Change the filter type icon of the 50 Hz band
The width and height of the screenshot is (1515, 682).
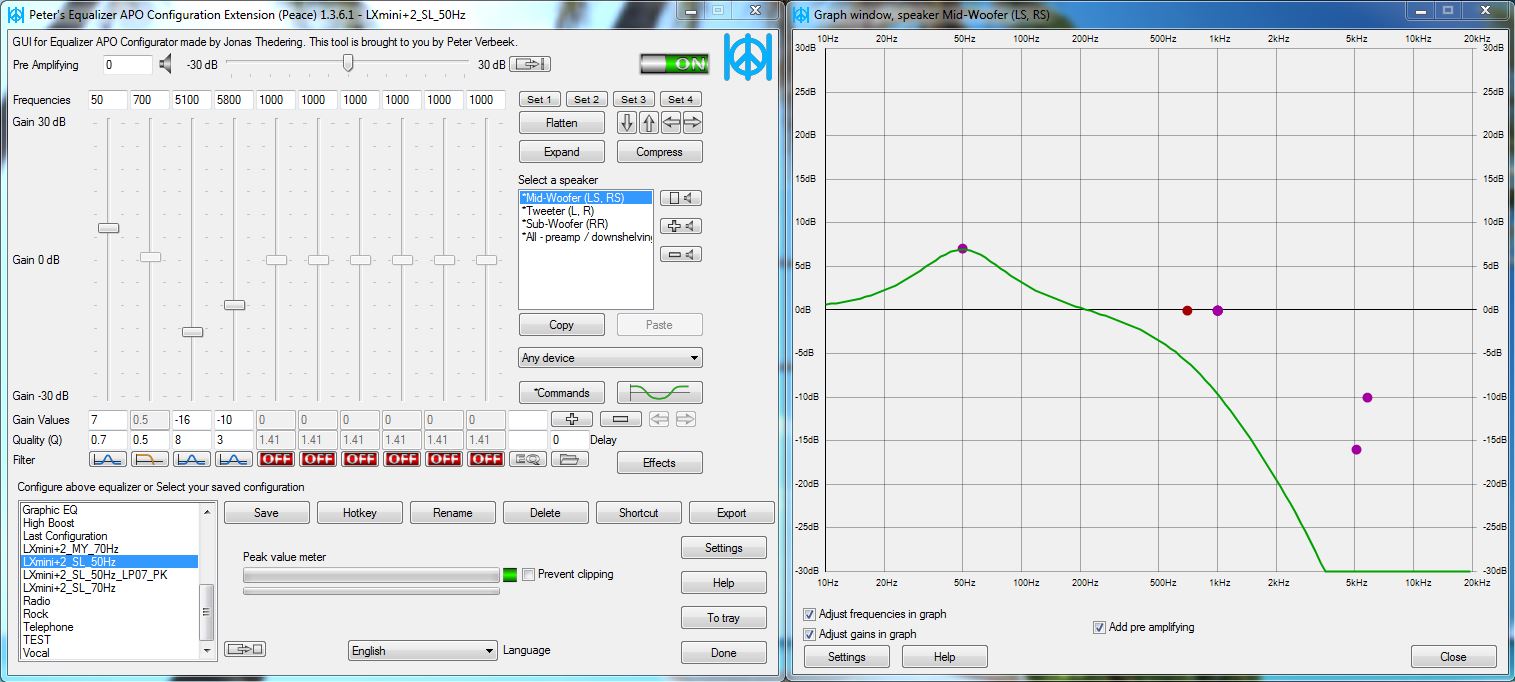coord(108,460)
